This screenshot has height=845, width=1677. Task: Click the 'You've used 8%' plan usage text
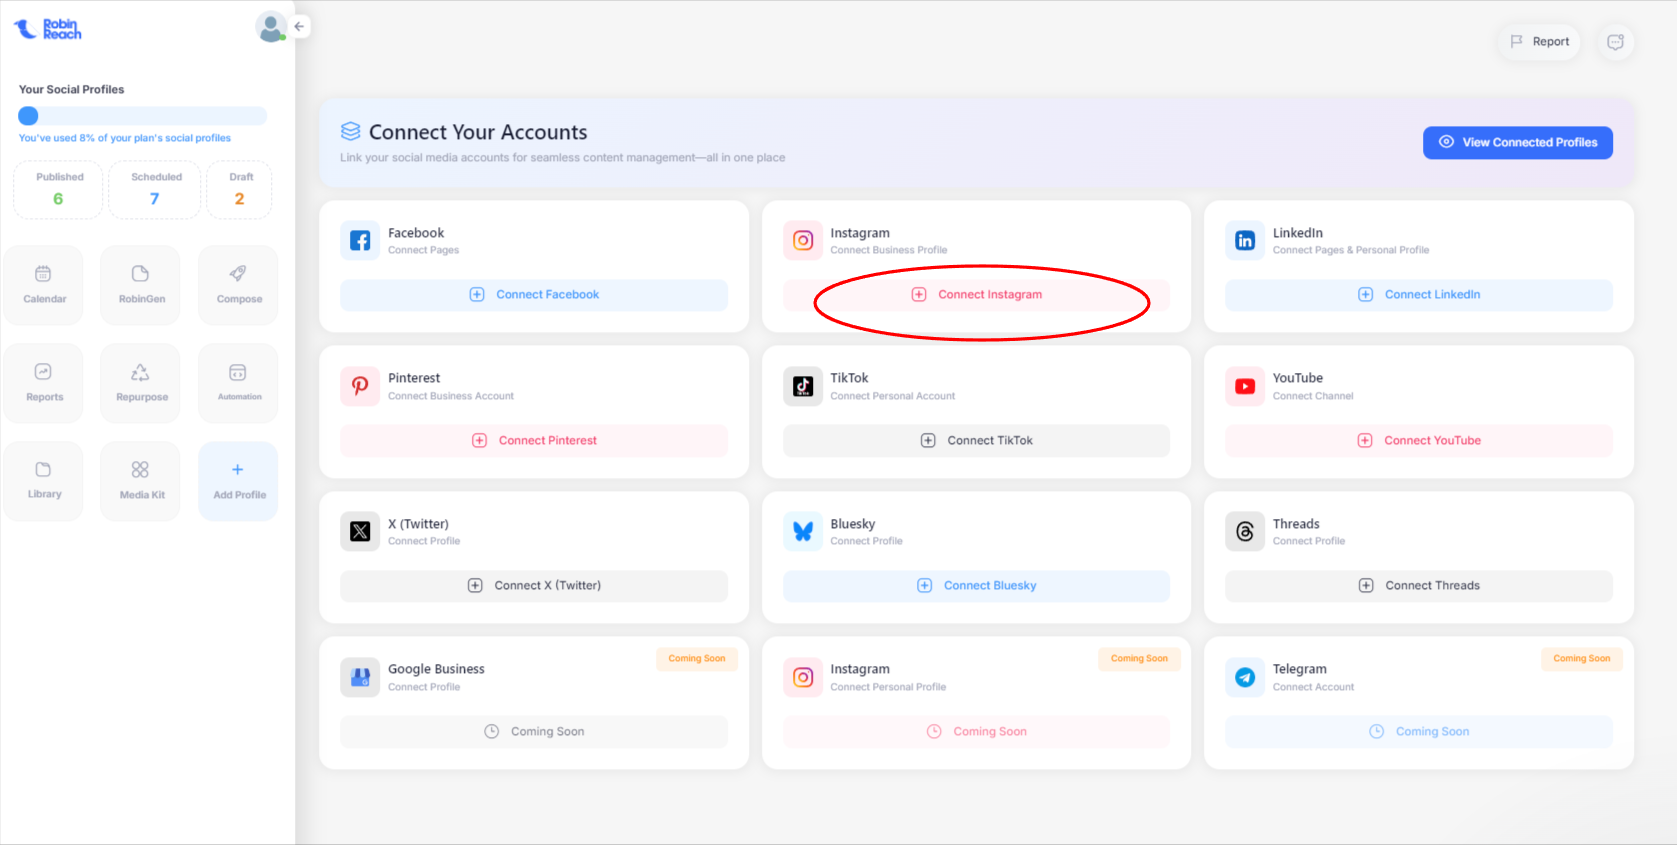[125, 138]
